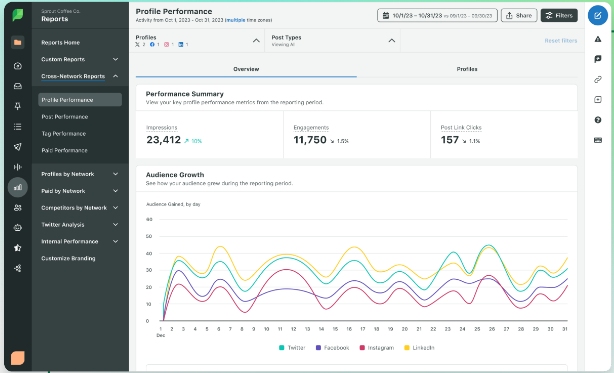Open Post Performance report

[x=65, y=117]
